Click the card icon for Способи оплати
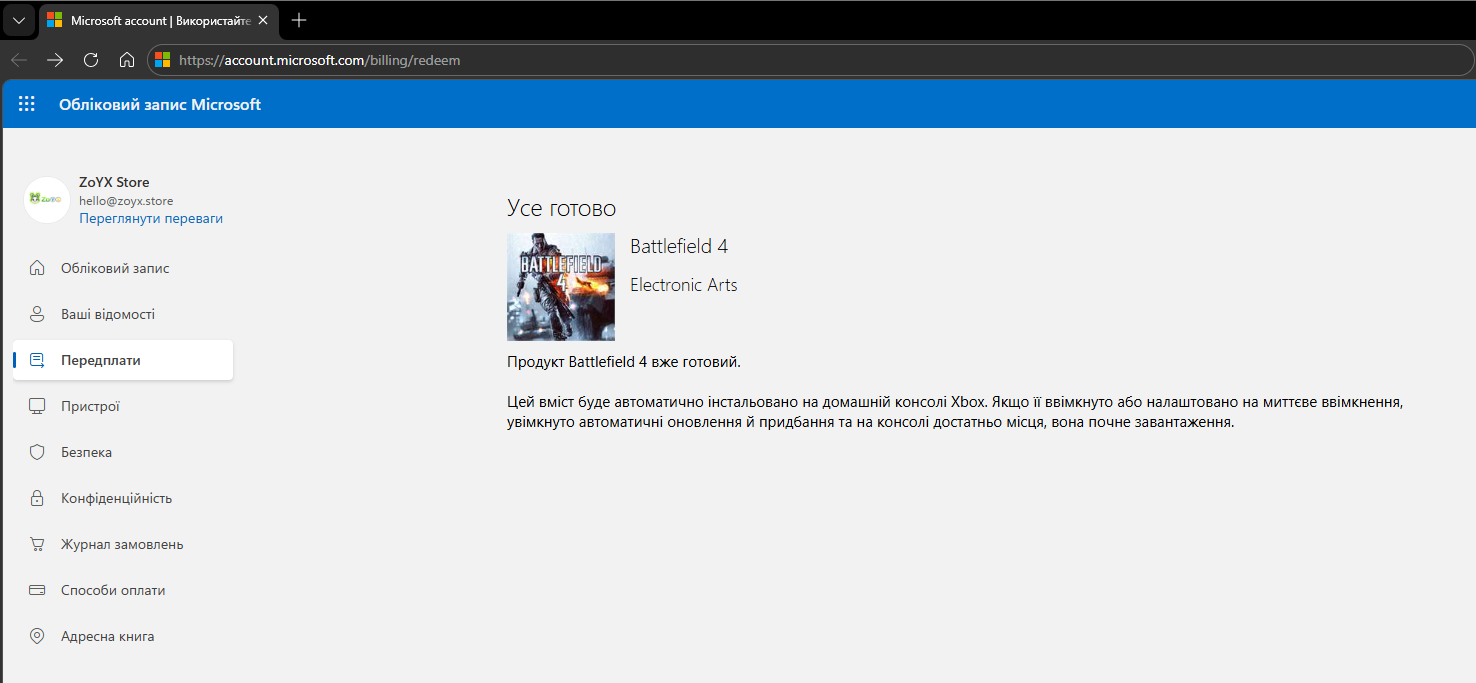Image resolution: width=1476 pixels, height=683 pixels. tap(37, 590)
